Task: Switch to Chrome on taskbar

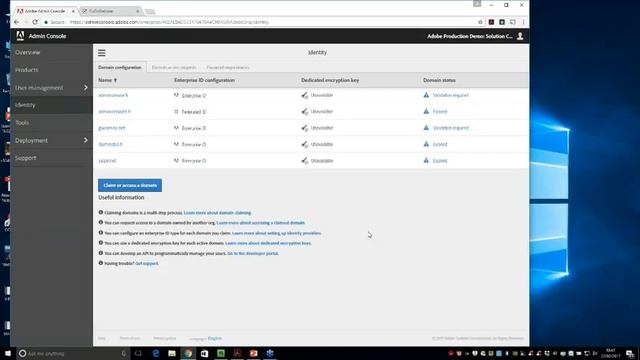Action: pos(188,353)
